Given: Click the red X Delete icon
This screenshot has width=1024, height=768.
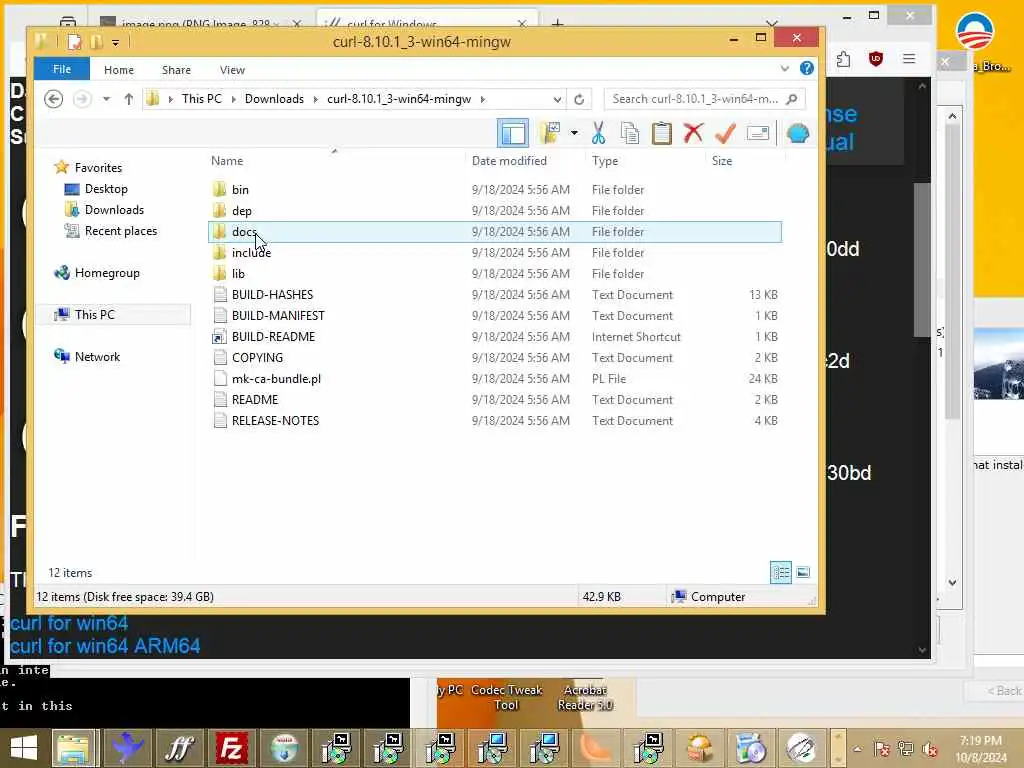Looking at the screenshot, I should [x=694, y=133].
